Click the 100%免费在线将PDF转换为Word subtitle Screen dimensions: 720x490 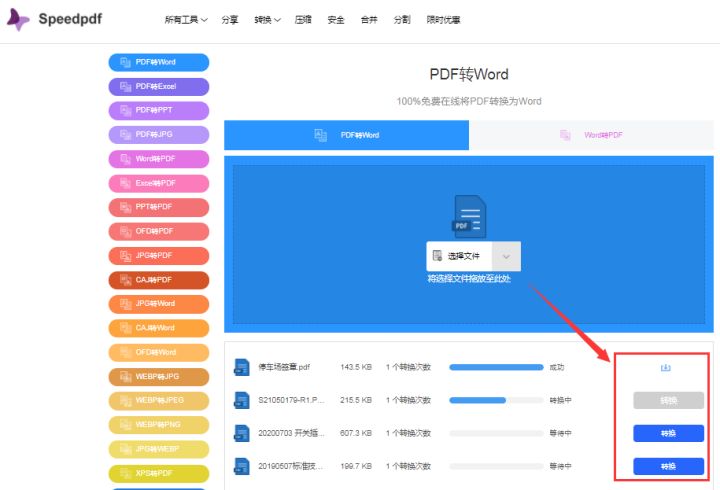(469, 101)
